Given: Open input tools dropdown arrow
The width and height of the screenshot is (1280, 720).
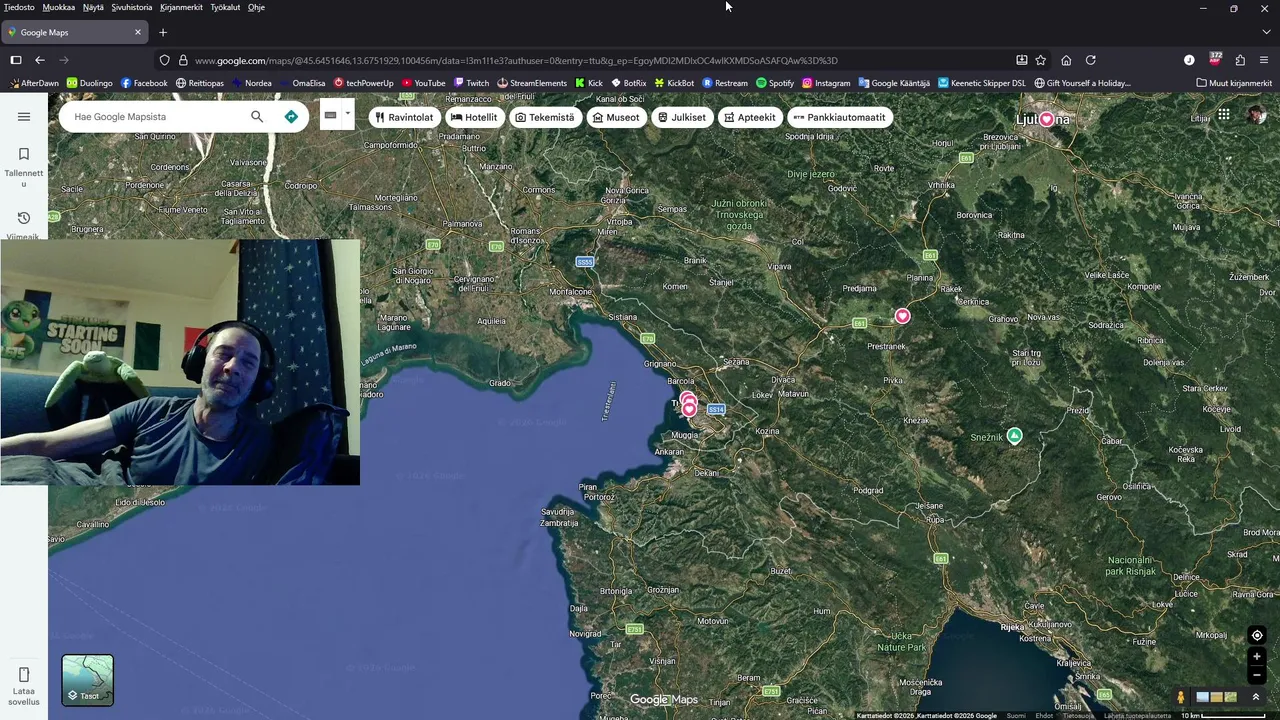Looking at the screenshot, I should point(348,114).
